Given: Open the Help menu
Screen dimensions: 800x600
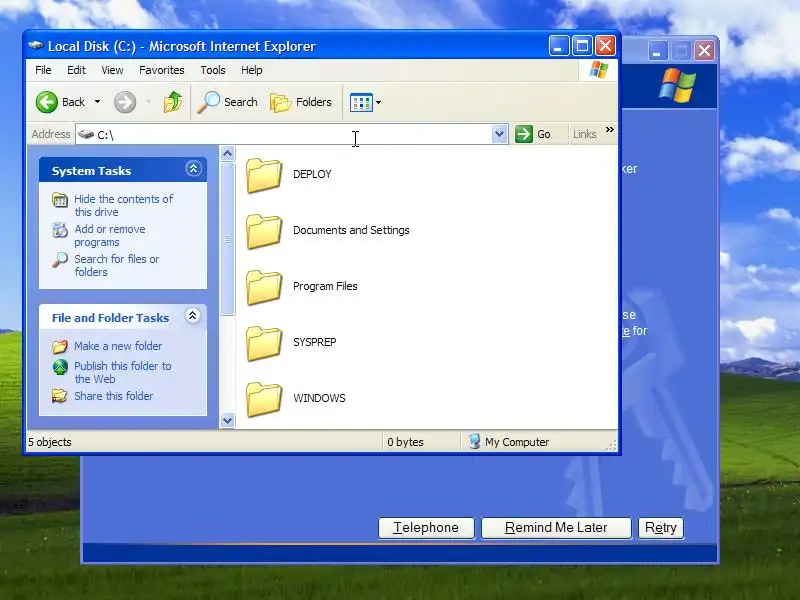Looking at the screenshot, I should (x=252, y=70).
